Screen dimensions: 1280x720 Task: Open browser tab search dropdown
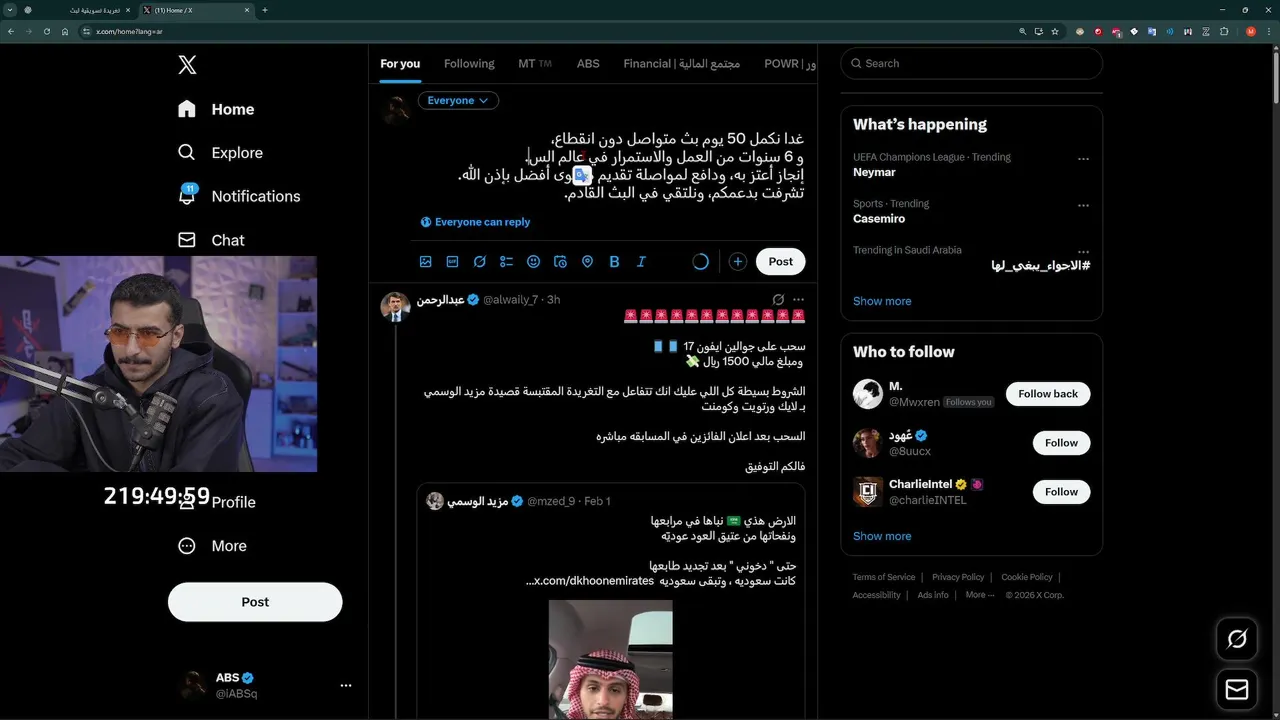(x=9, y=10)
